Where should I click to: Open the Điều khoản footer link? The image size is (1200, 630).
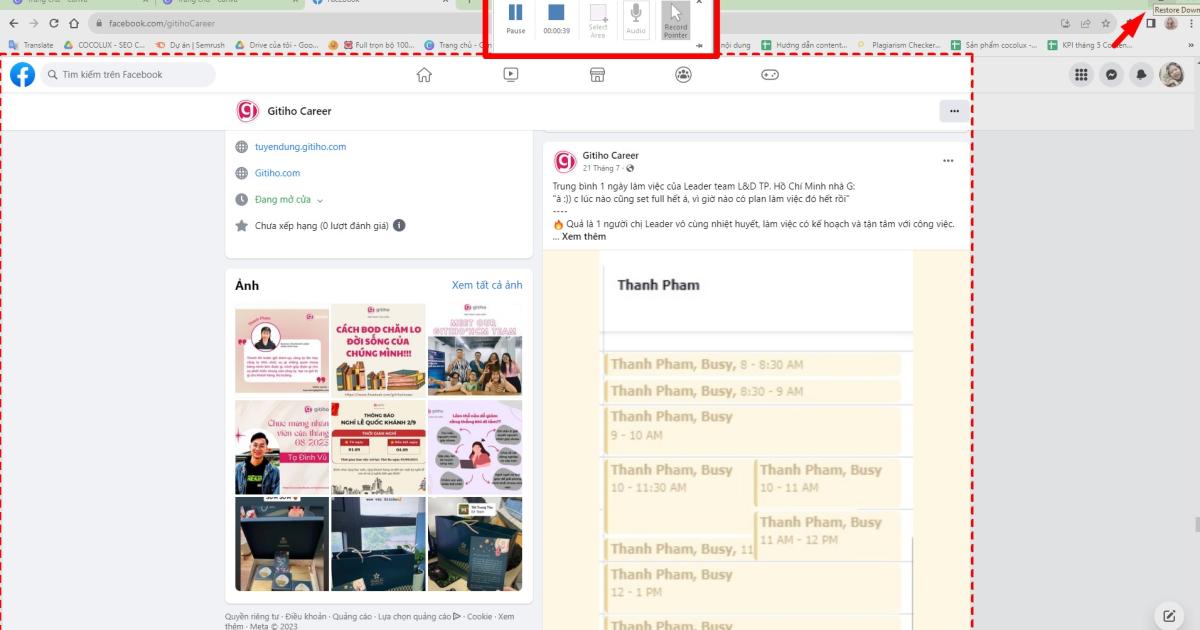[x=307, y=617]
